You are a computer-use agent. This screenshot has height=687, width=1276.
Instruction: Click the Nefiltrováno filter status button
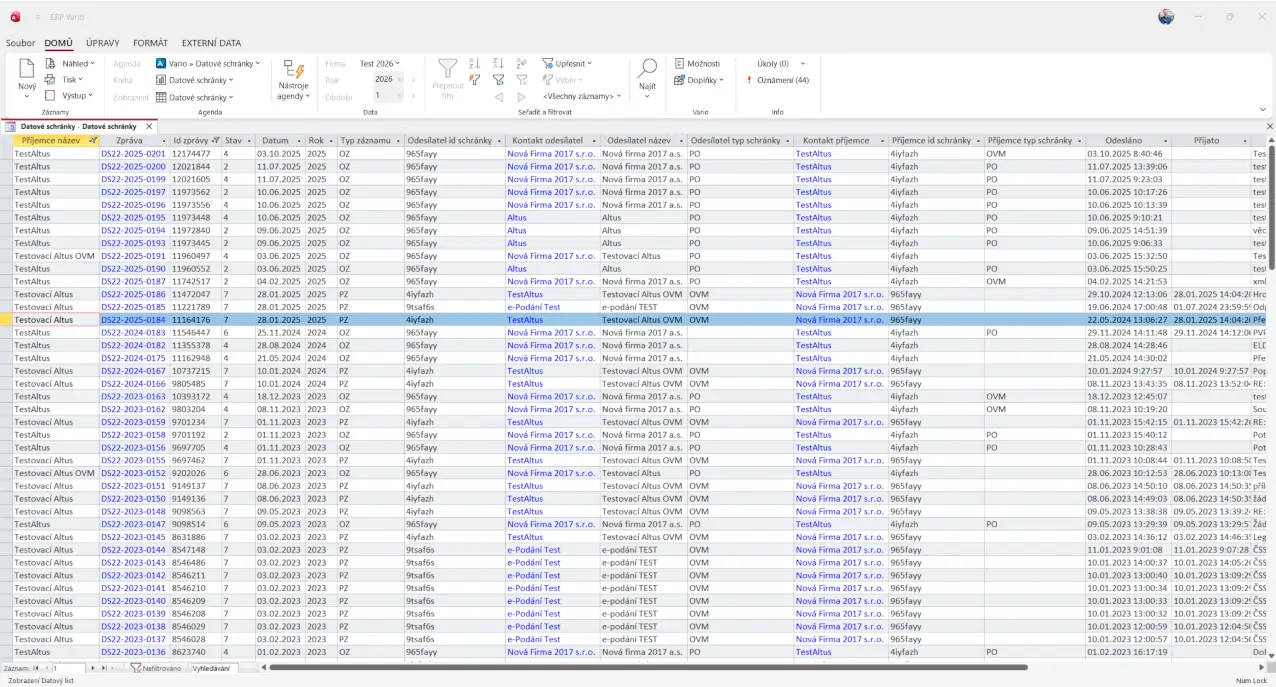157,667
